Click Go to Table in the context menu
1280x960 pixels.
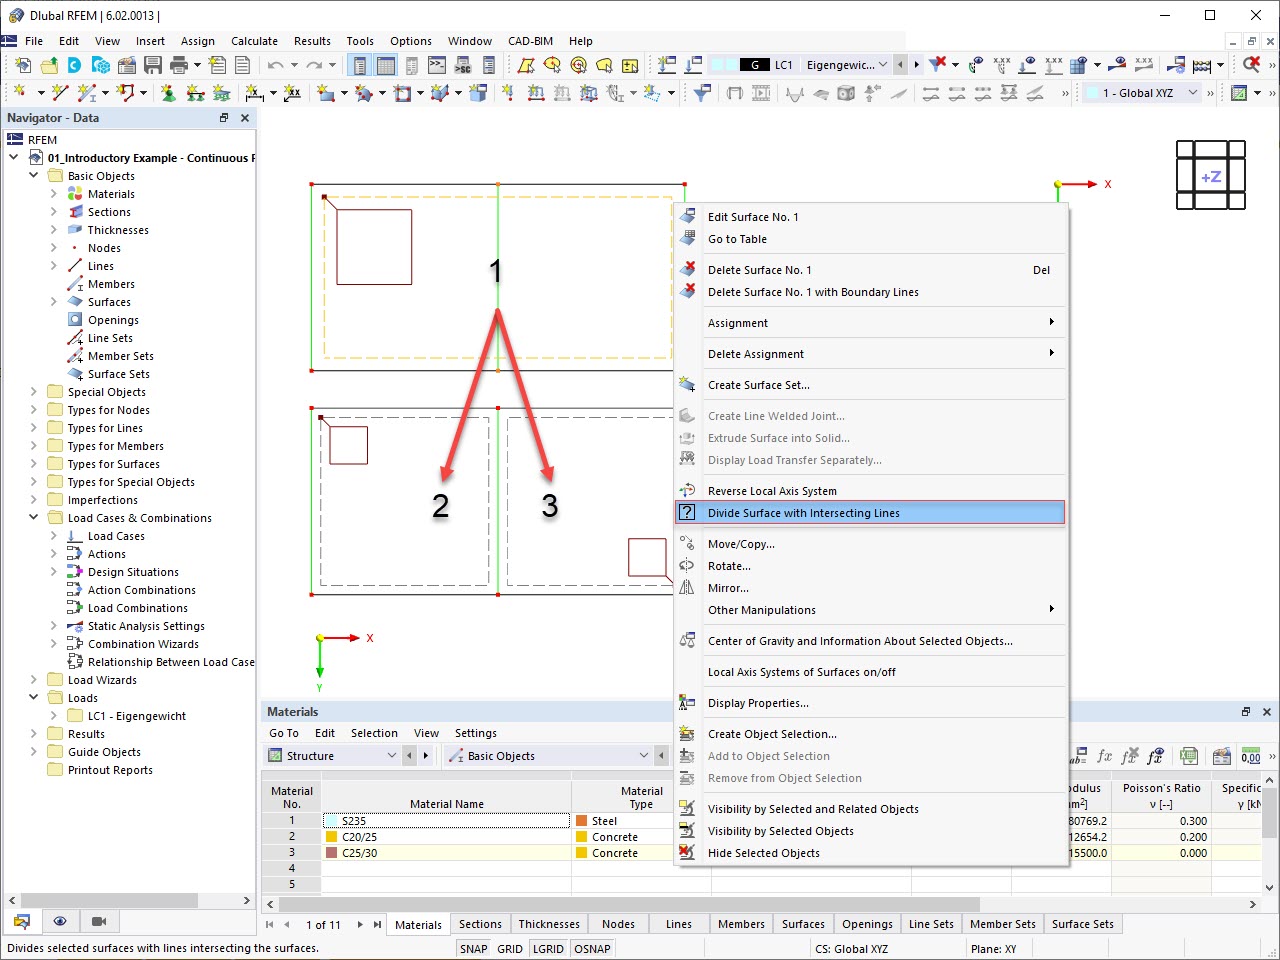[x=737, y=239]
